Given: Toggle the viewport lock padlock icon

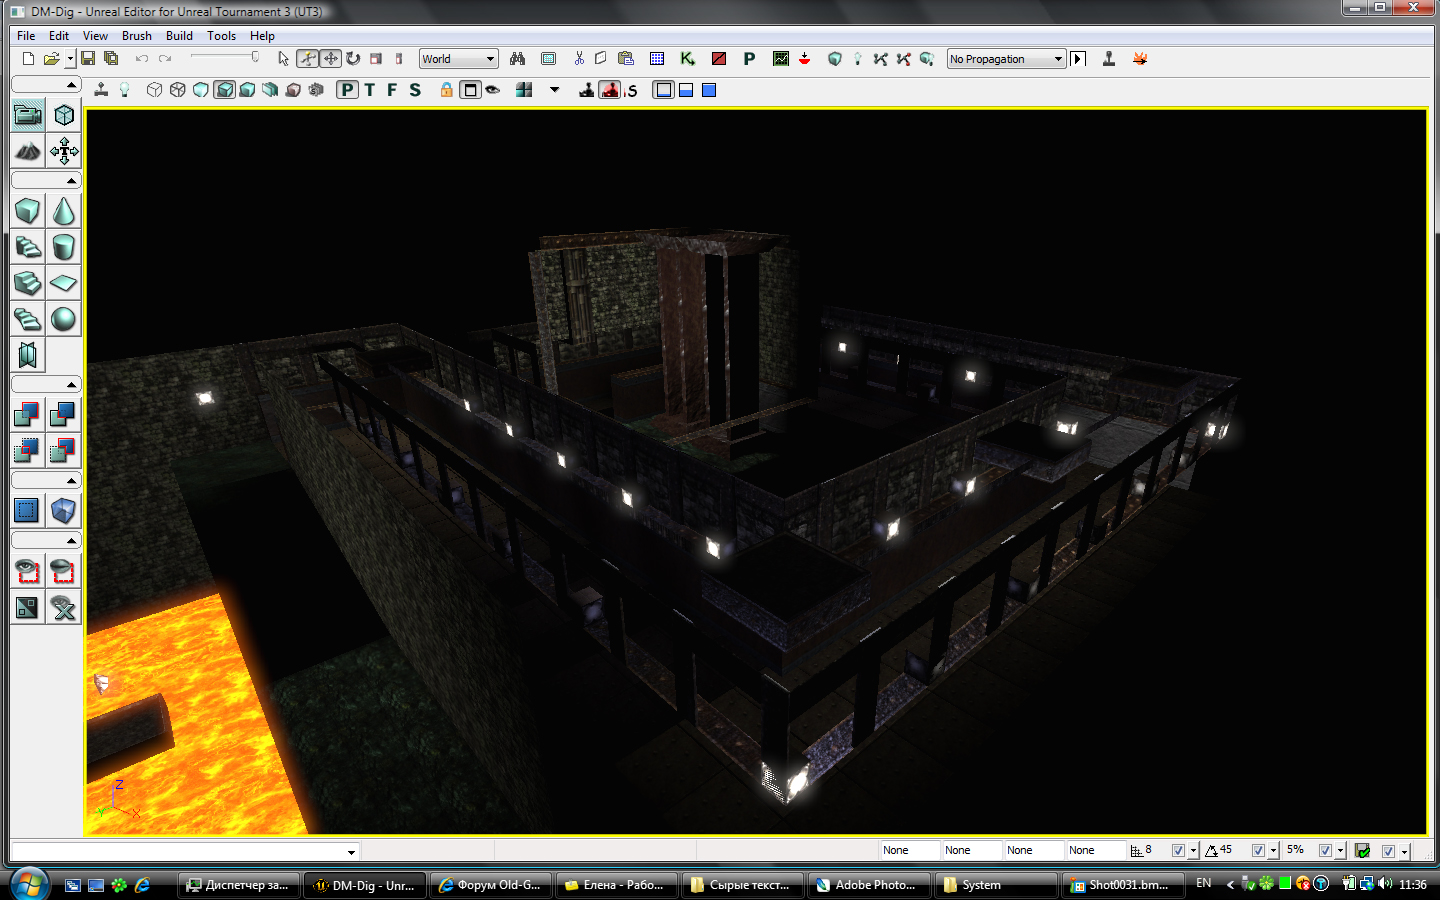Looking at the screenshot, I should pyautogui.click(x=446, y=90).
